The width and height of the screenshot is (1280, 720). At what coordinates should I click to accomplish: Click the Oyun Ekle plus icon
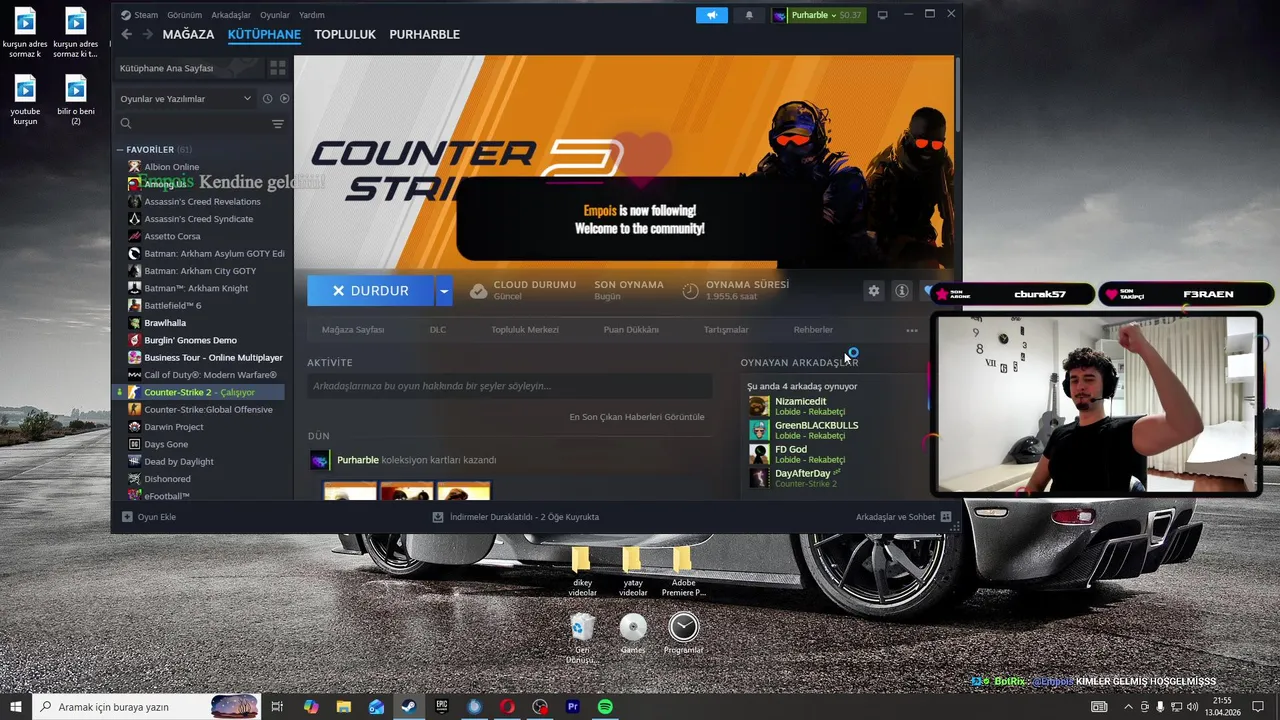(x=127, y=517)
